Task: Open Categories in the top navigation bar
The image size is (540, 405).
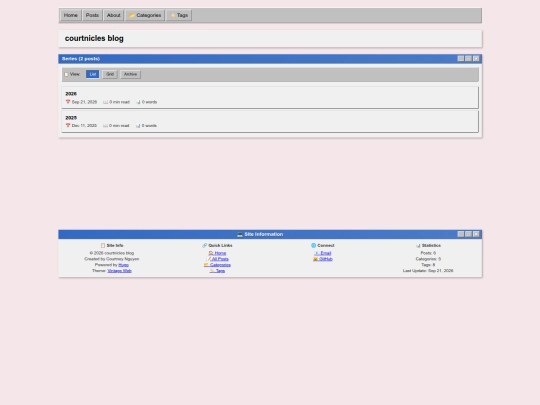Action: point(145,15)
